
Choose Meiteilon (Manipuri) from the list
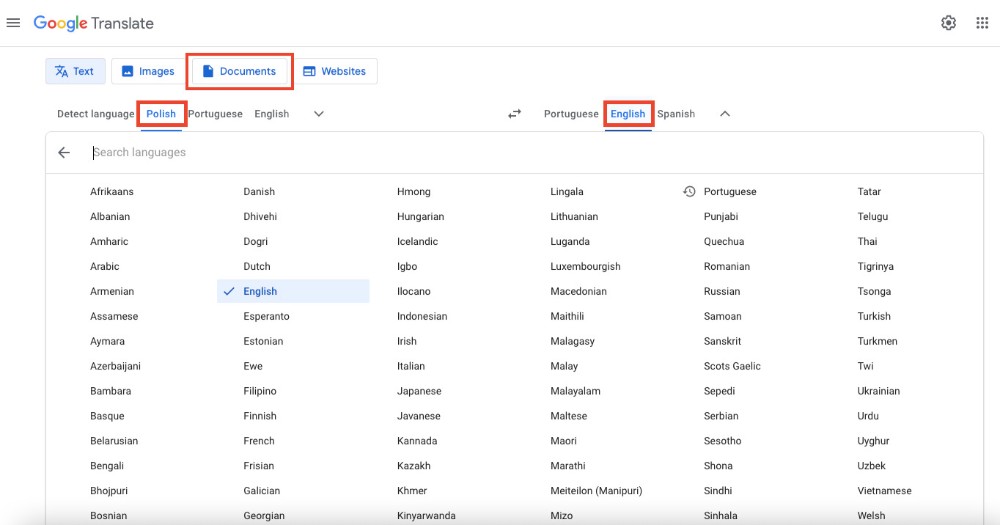[596, 491]
